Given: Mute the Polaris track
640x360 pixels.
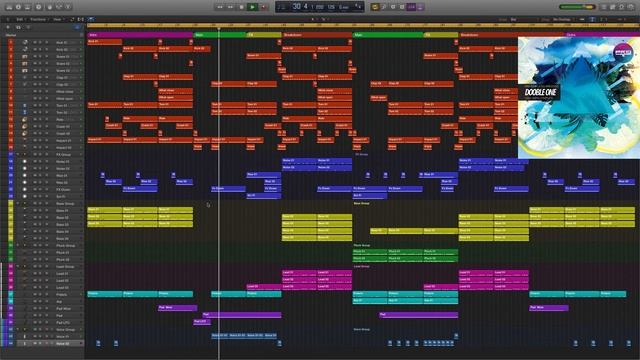Looking at the screenshot, I should [x=35, y=294].
